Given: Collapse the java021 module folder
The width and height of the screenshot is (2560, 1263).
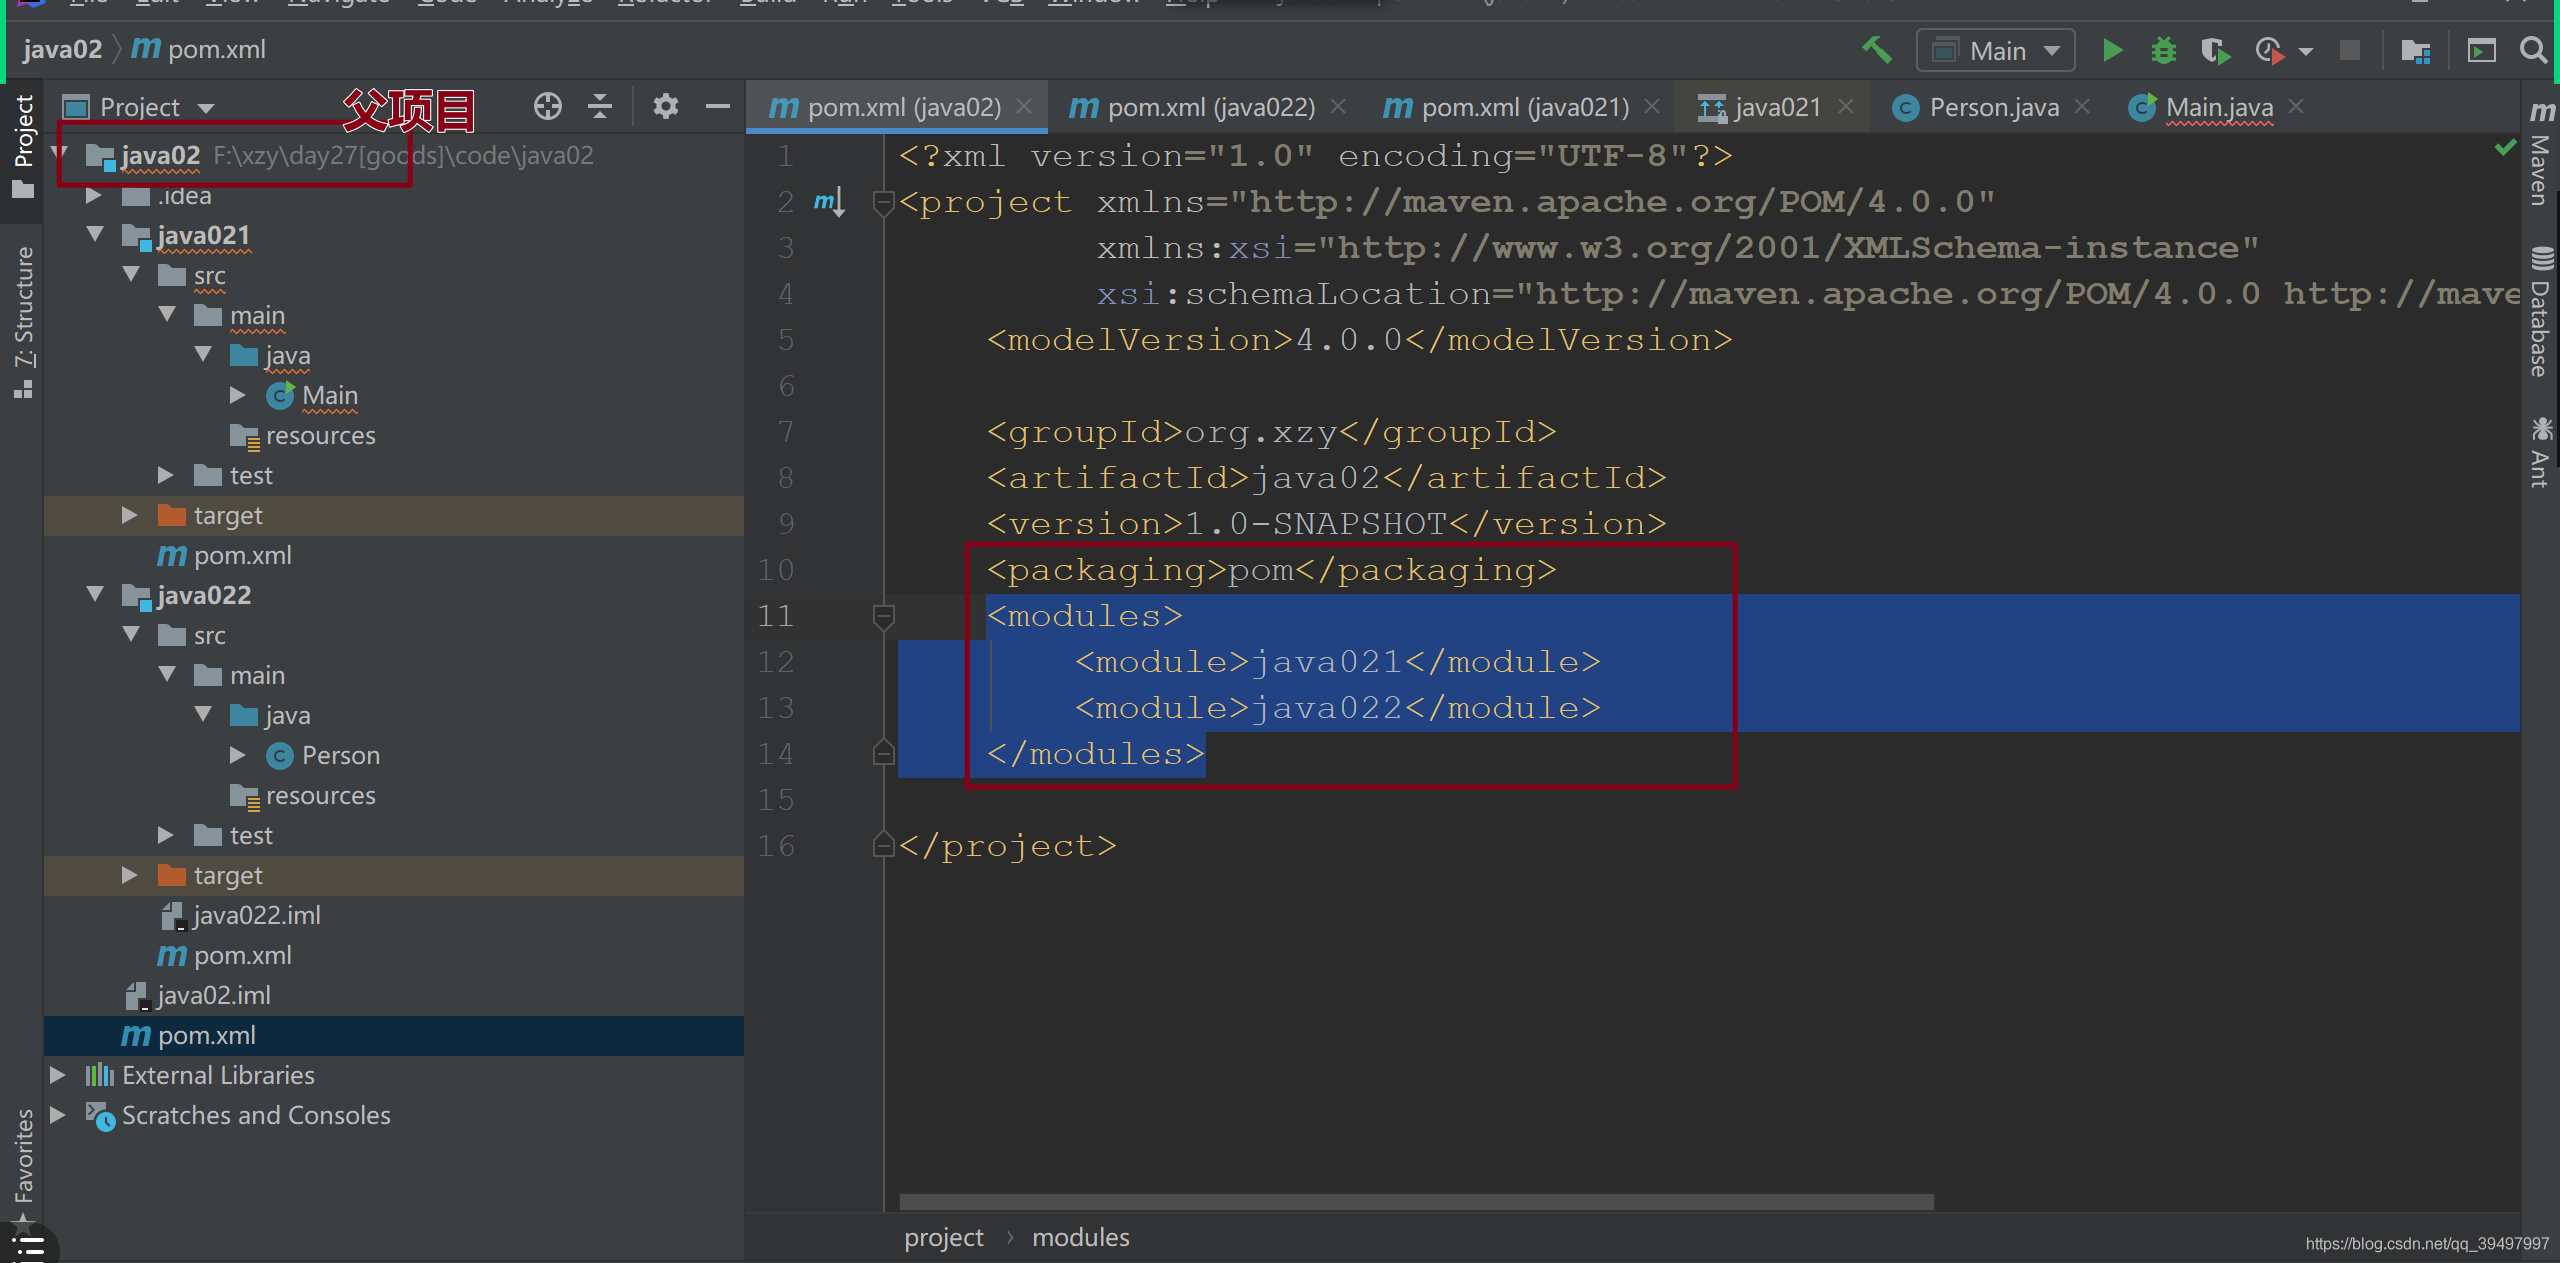Looking at the screenshot, I should click(x=95, y=234).
